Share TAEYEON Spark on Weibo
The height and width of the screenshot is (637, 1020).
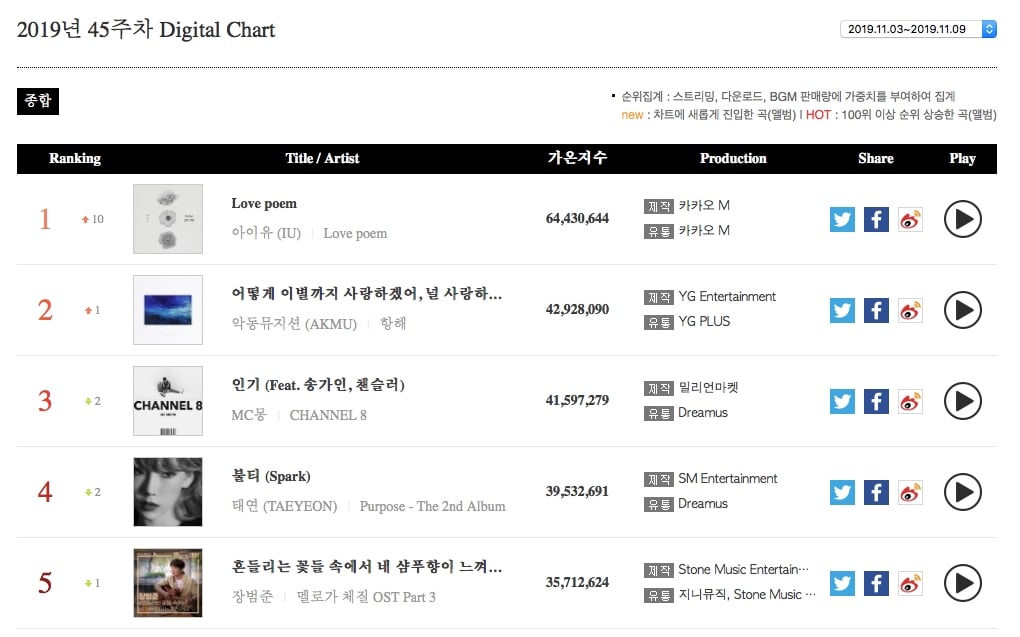click(910, 493)
